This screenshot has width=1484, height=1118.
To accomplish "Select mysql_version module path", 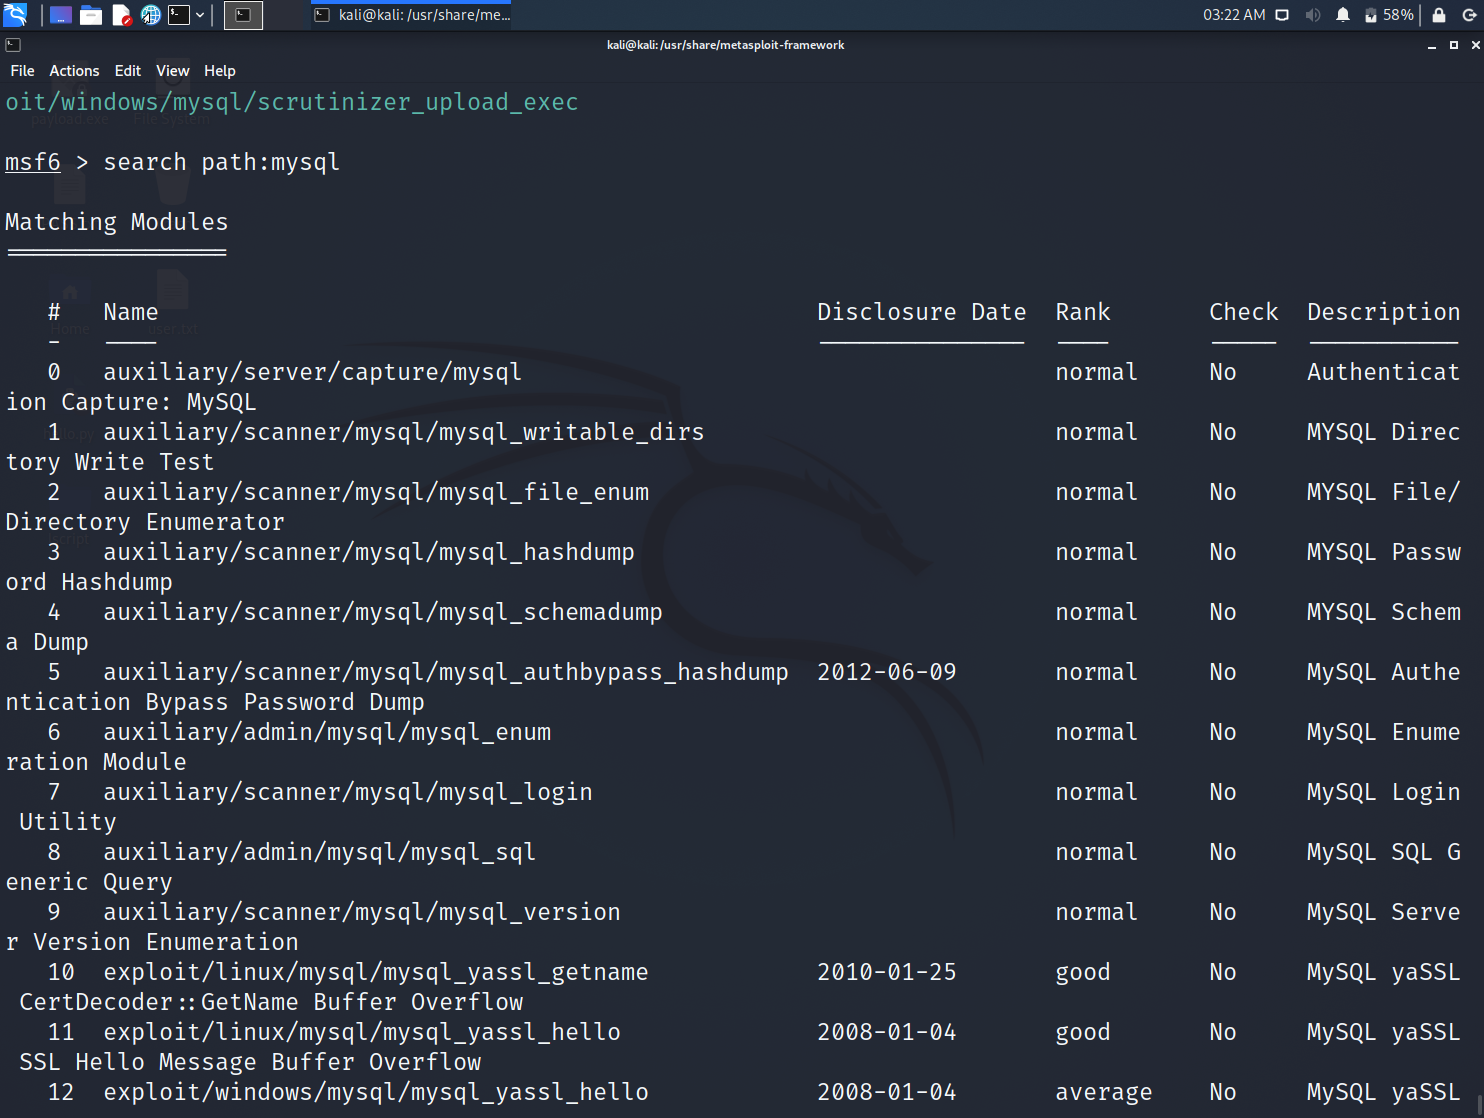I will [x=362, y=912].
